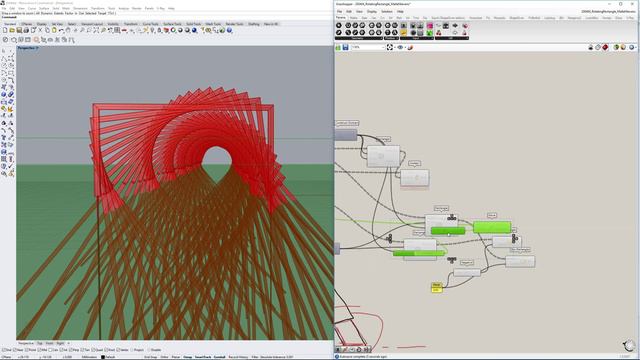Toggle Gumball in Rhino status bar
The image size is (640, 360).
(220, 357)
